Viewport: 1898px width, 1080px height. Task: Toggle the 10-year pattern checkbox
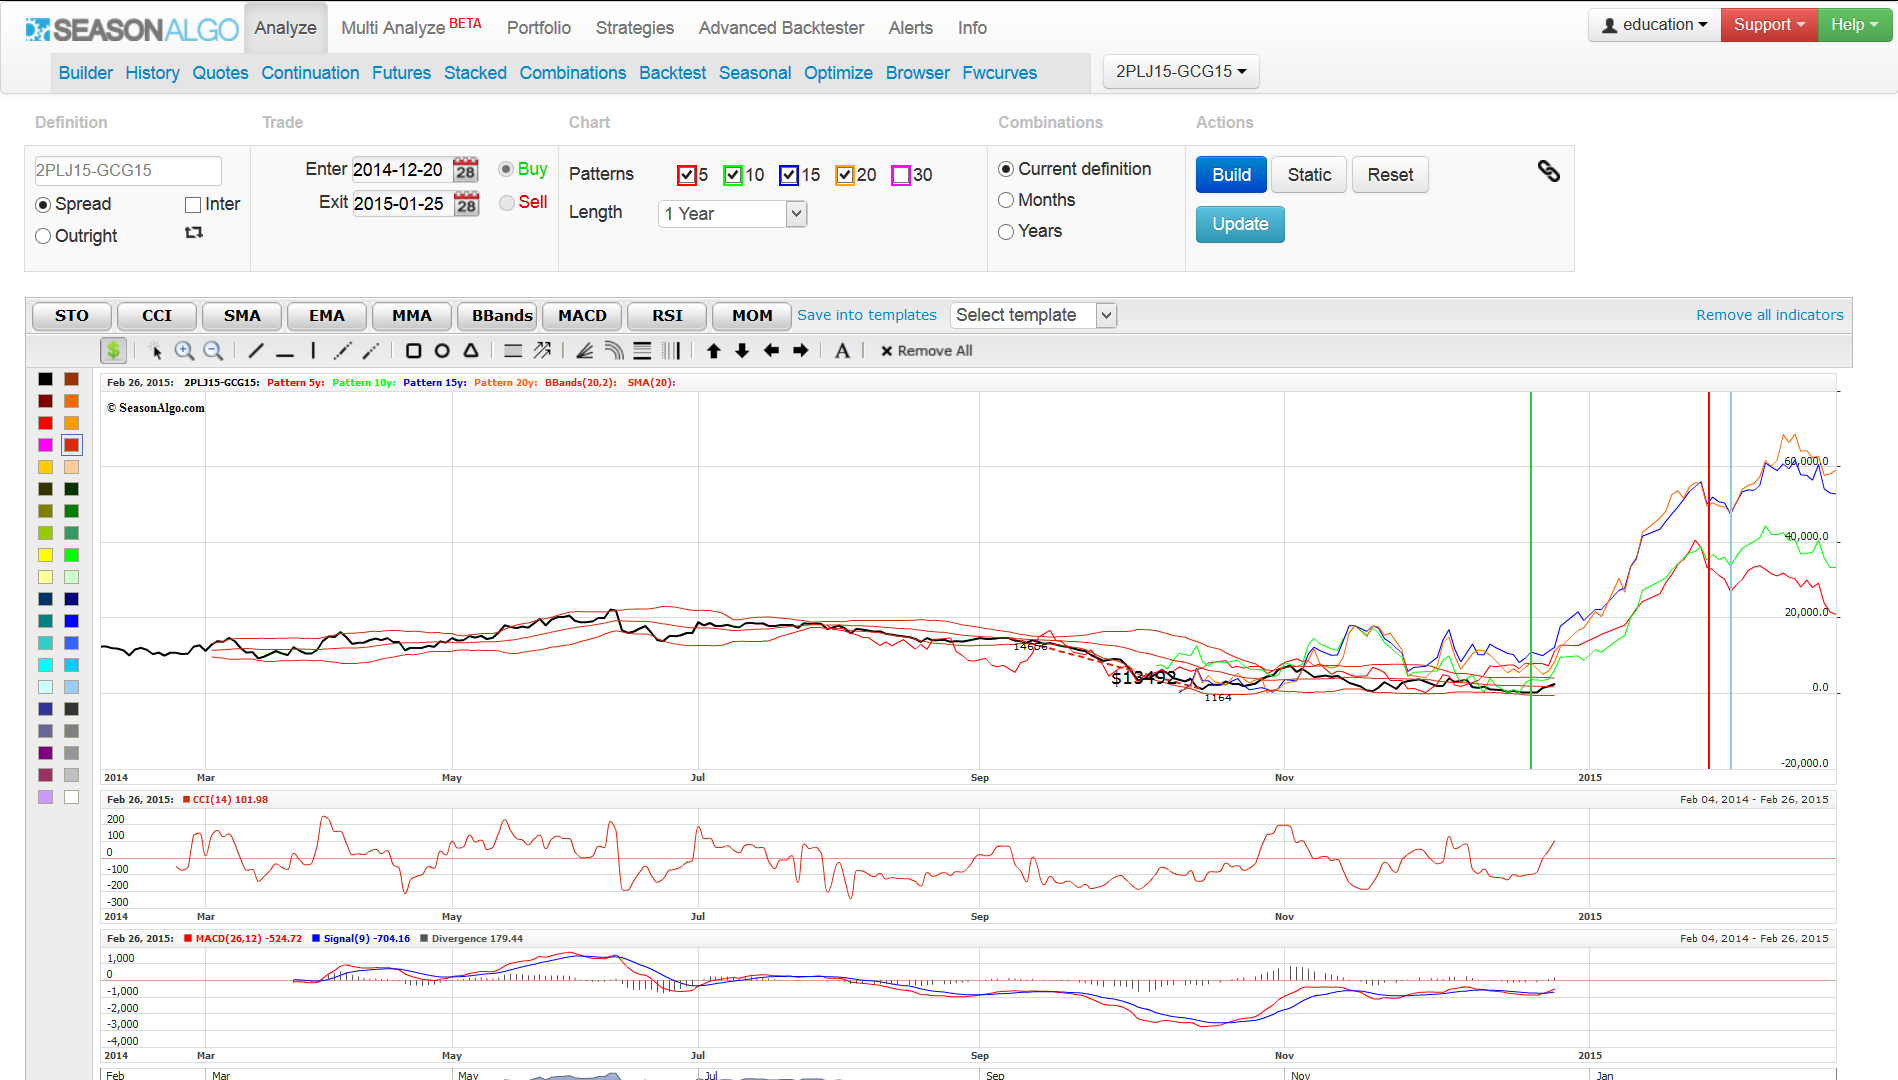[733, 175]
